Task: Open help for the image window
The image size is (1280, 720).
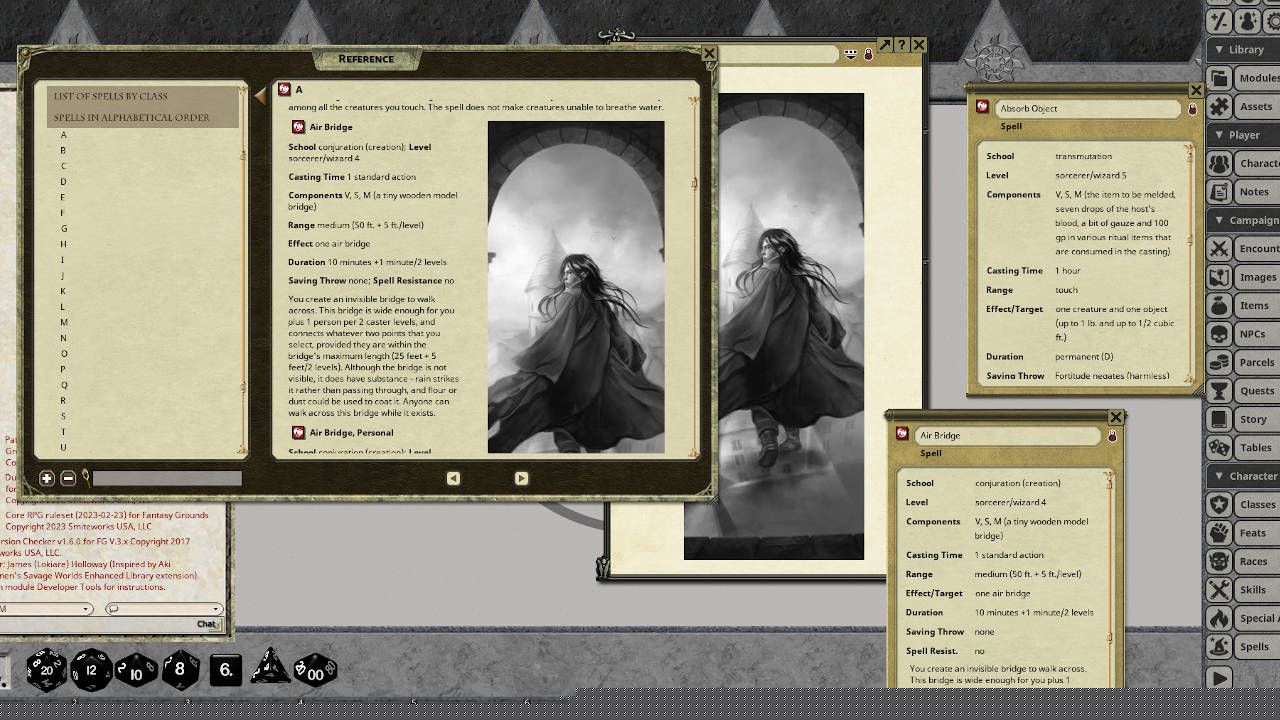Action: pos(901,45)
